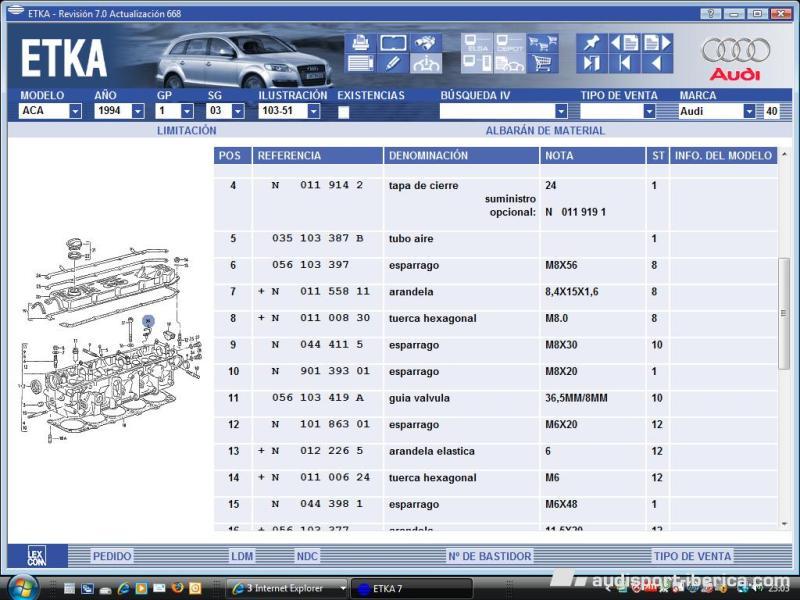Open the Windows Start orb

[21, 588]
